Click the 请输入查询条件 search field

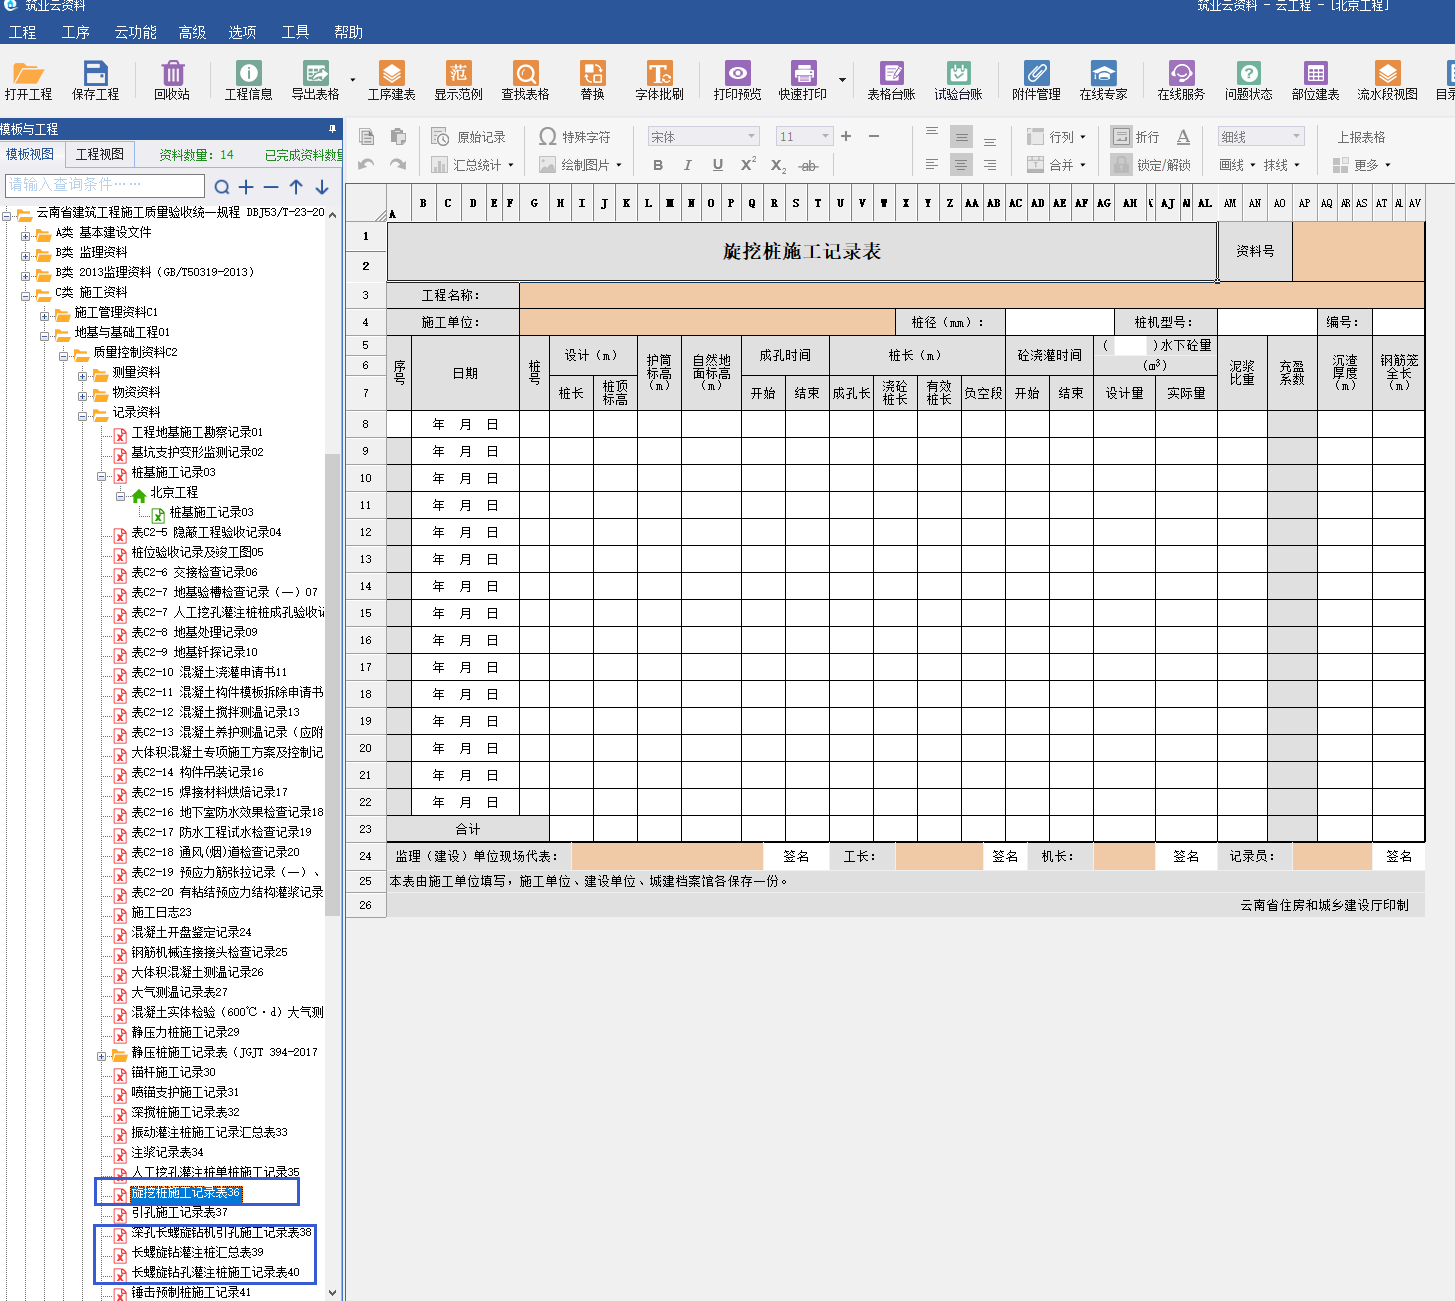click(105, 186)
